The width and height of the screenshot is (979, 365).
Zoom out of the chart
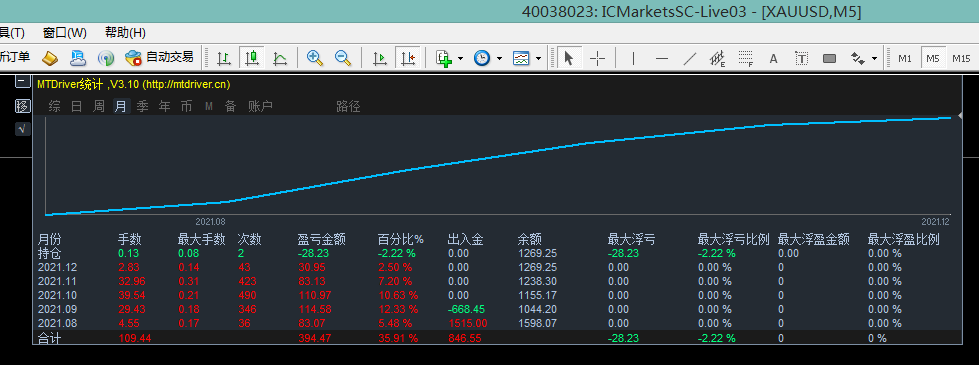click(343, 58)
